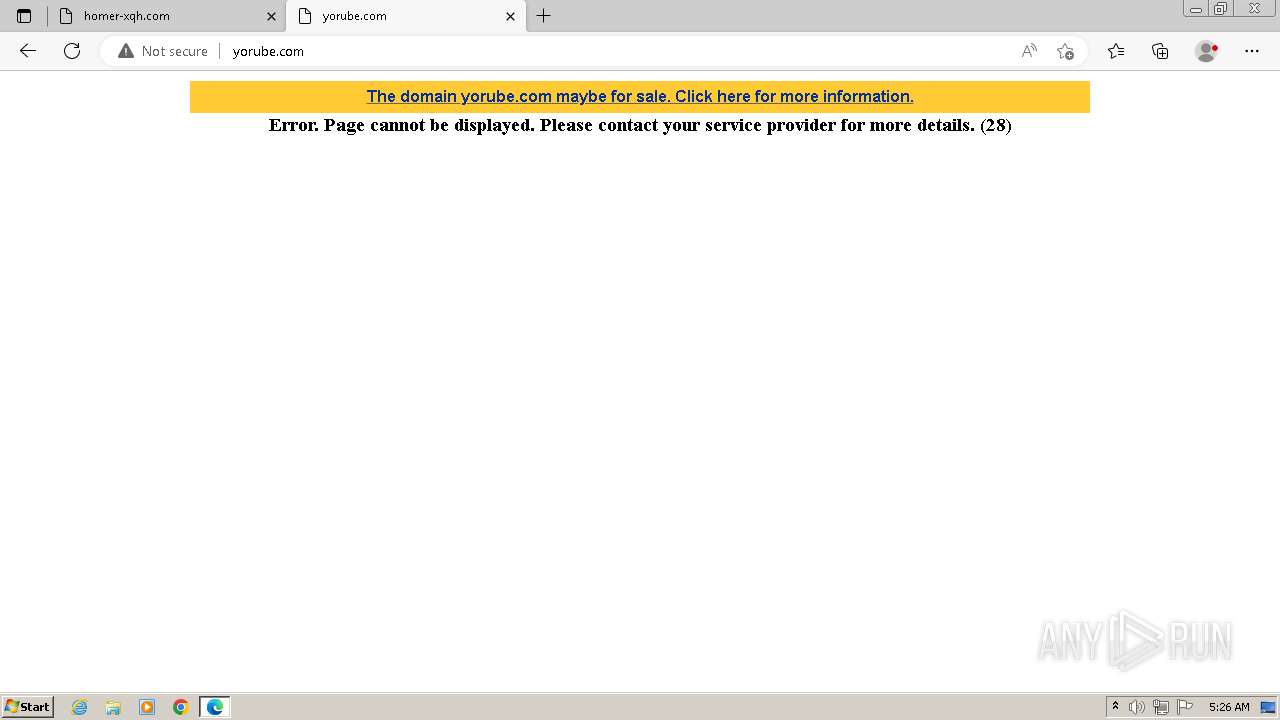Open network status tray icon
Viewport: 1280px width, 720px height.
(1161, 707)
